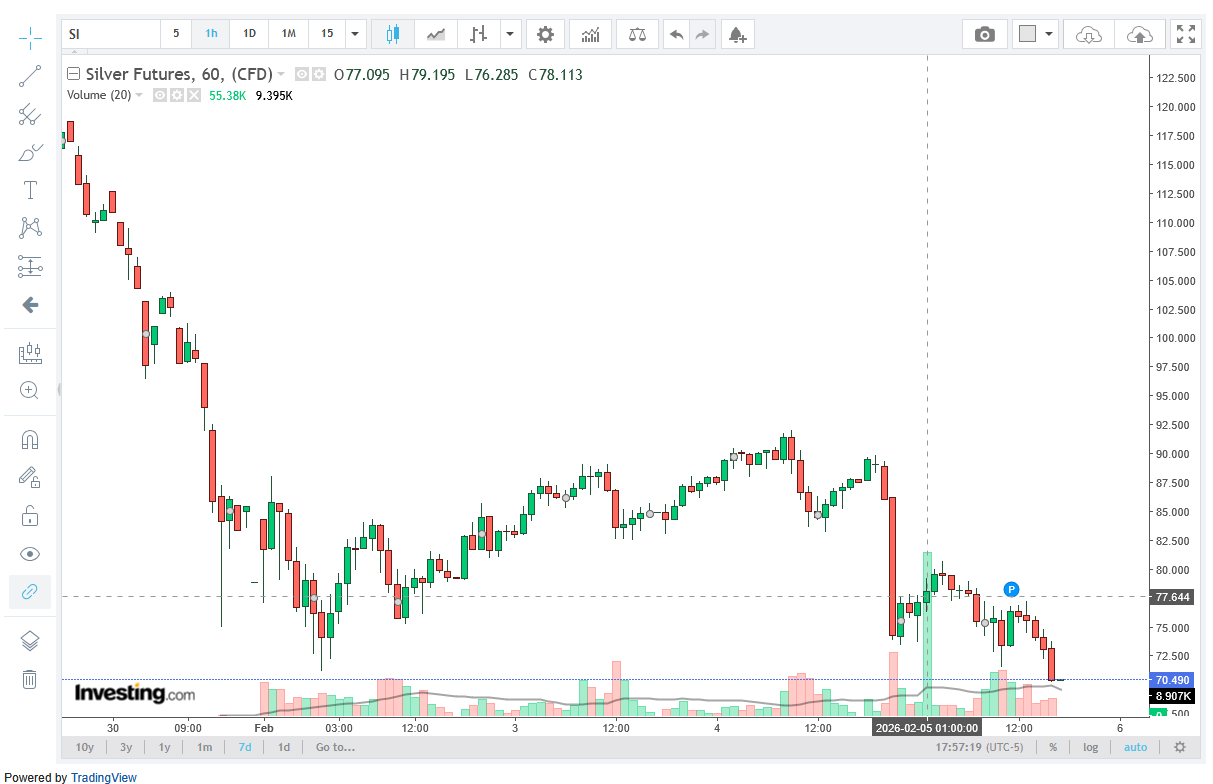Open Silver Futures series format settings
Image resolution: width=1213 pixels, height=784 pixels.
[x=318, y=74]
